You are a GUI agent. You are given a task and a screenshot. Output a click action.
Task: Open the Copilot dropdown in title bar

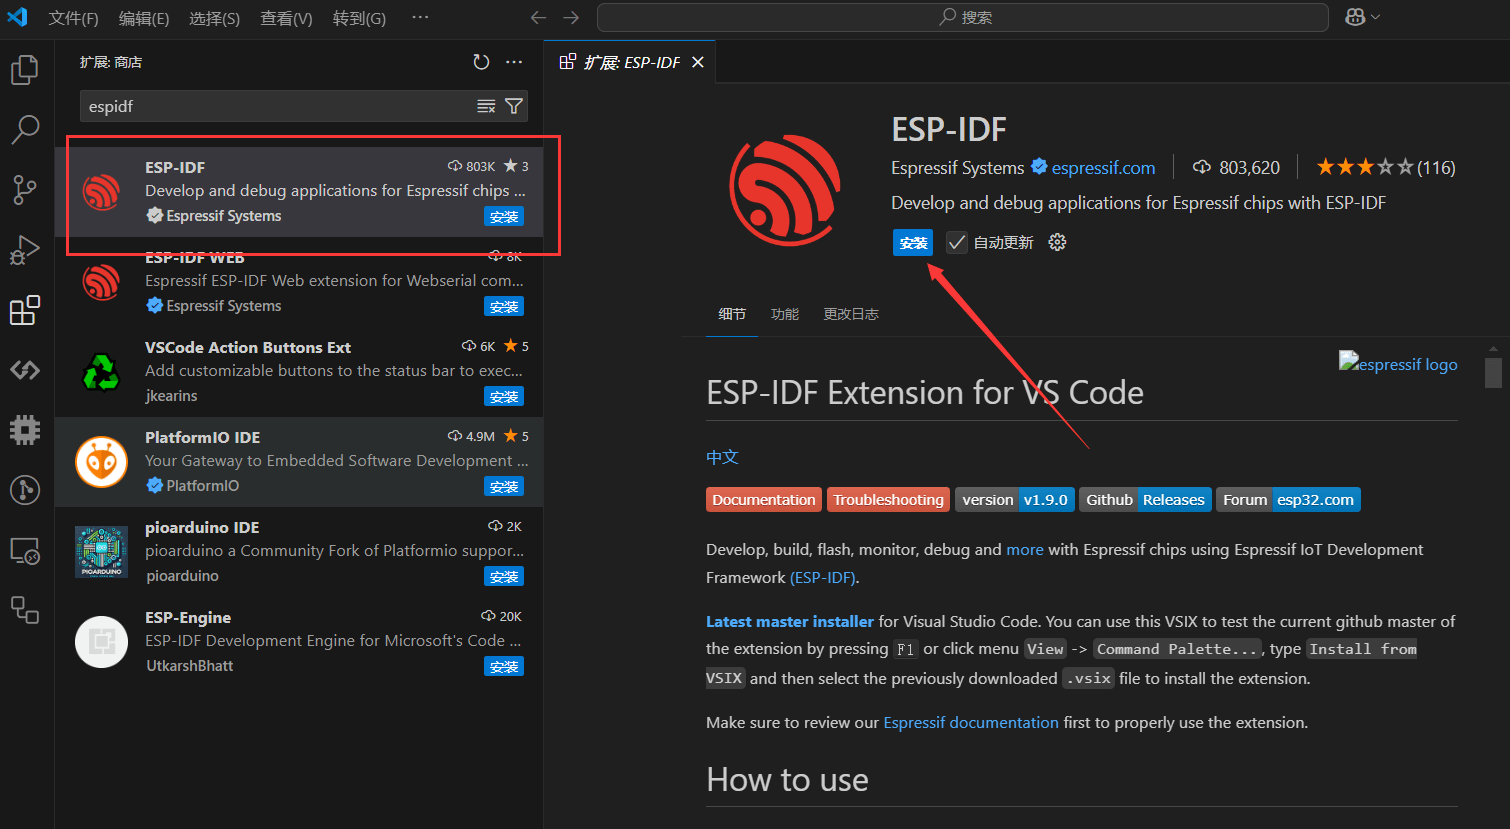pos(1362,17)
